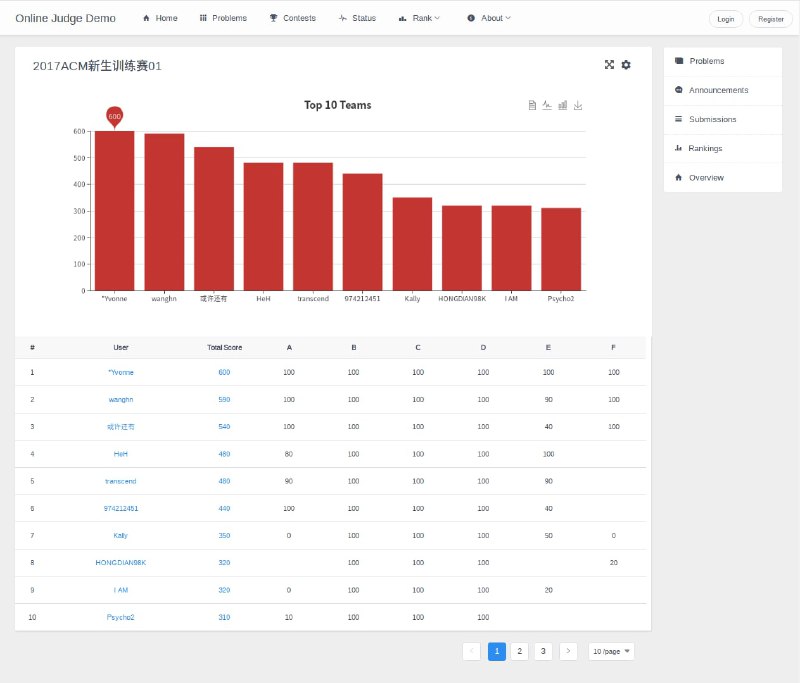Open user Psycho2 profile link

[x=120, y=617]
